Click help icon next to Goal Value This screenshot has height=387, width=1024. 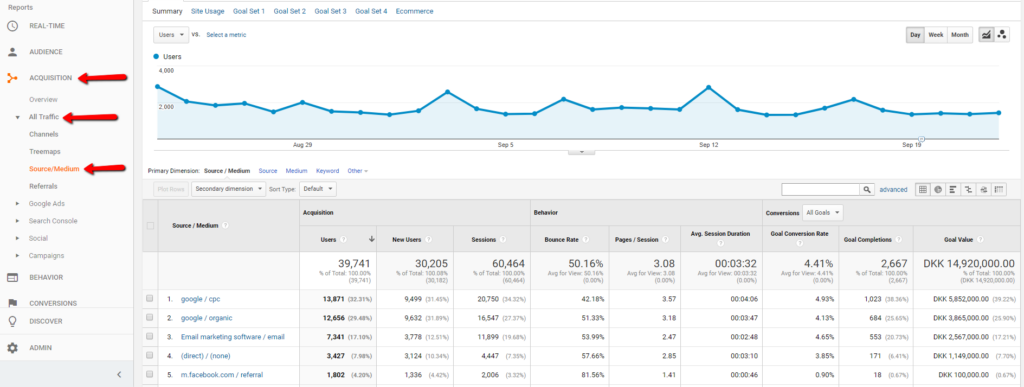click(981, 240)
